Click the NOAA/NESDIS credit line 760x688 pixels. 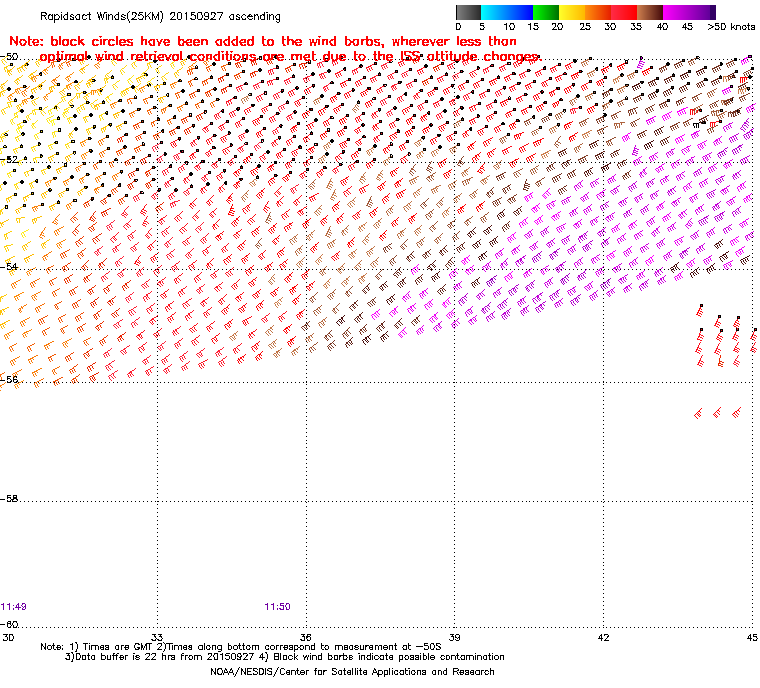pos(352,672)
